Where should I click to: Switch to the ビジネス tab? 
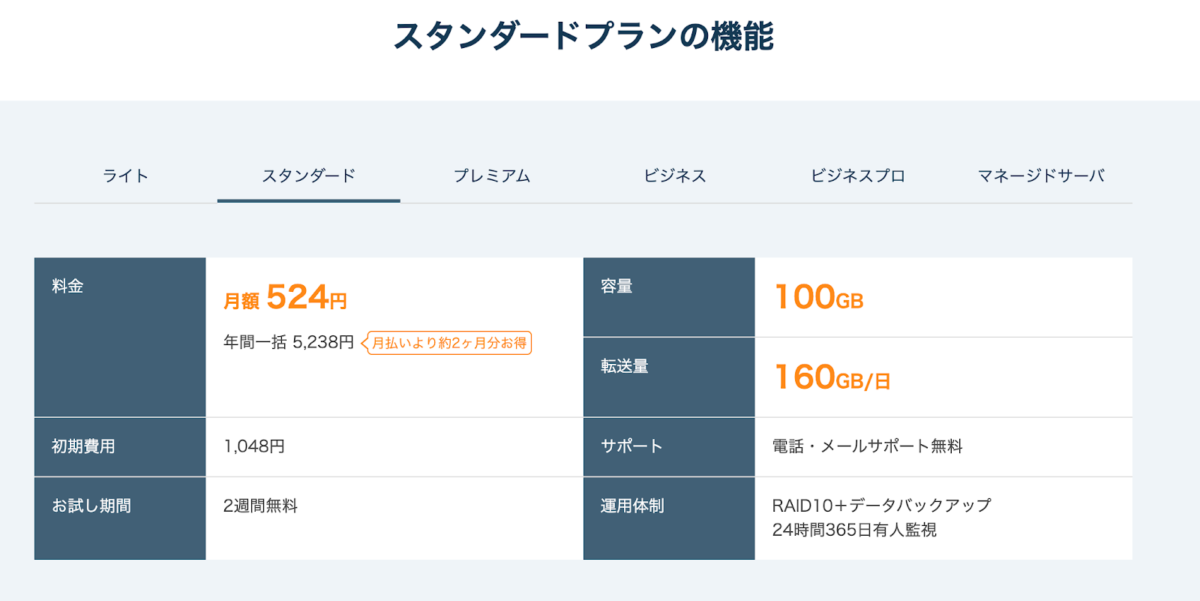click(675, 176)
